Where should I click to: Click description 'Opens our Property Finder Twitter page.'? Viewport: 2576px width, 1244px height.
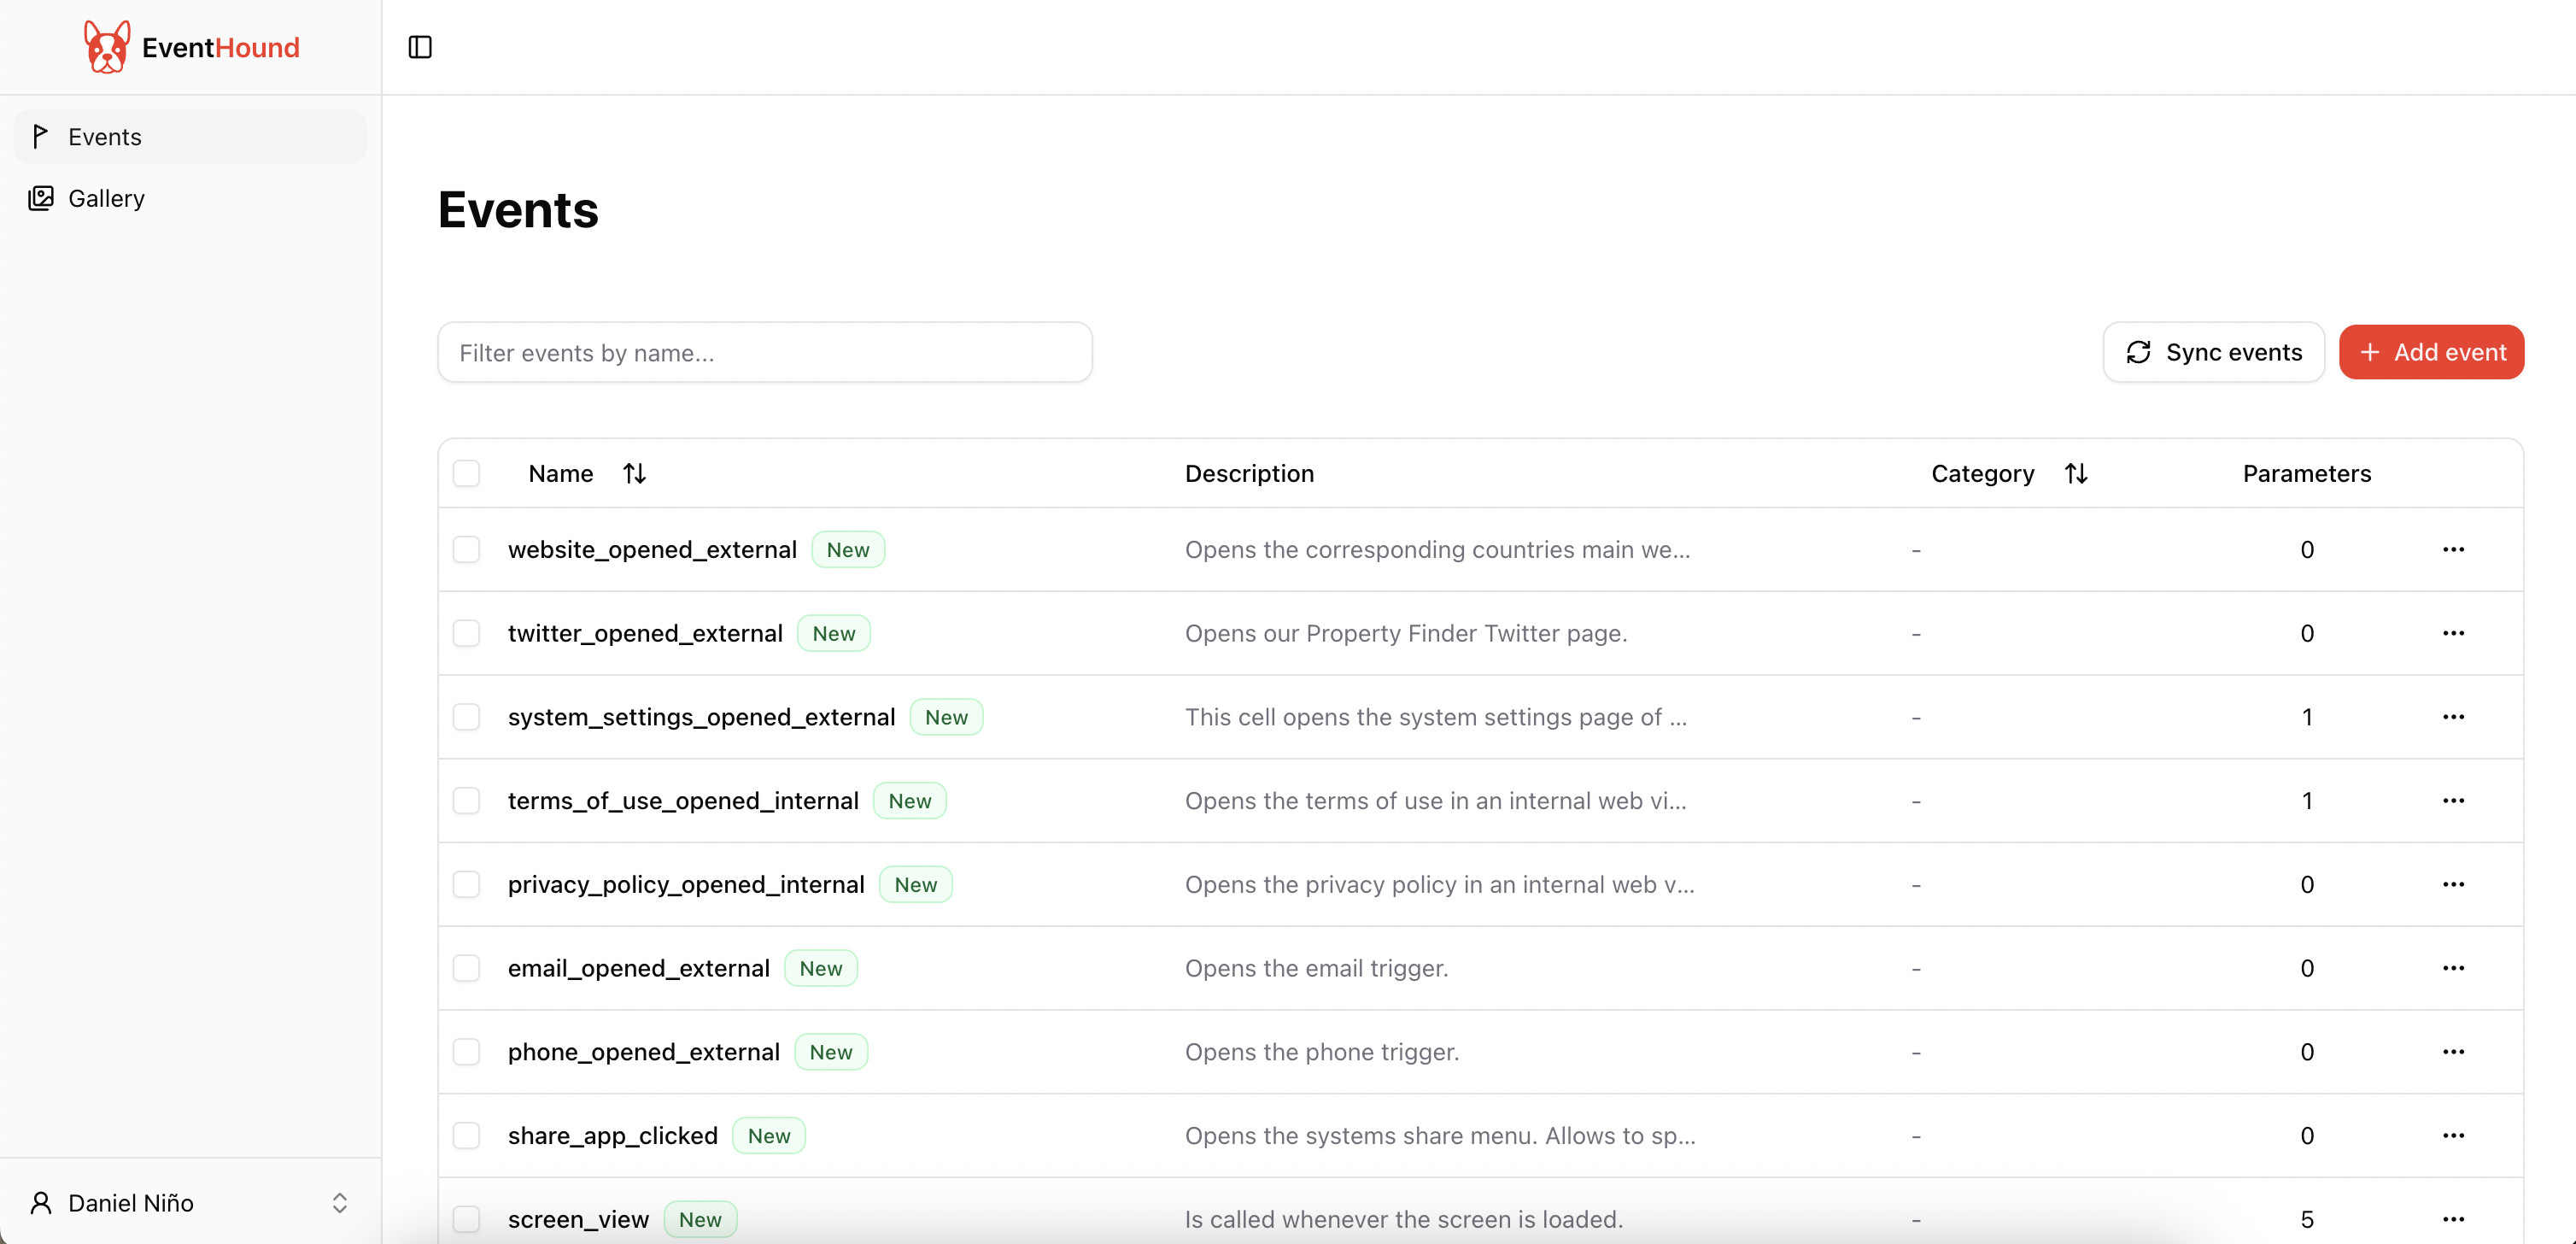coord(1406,633)
